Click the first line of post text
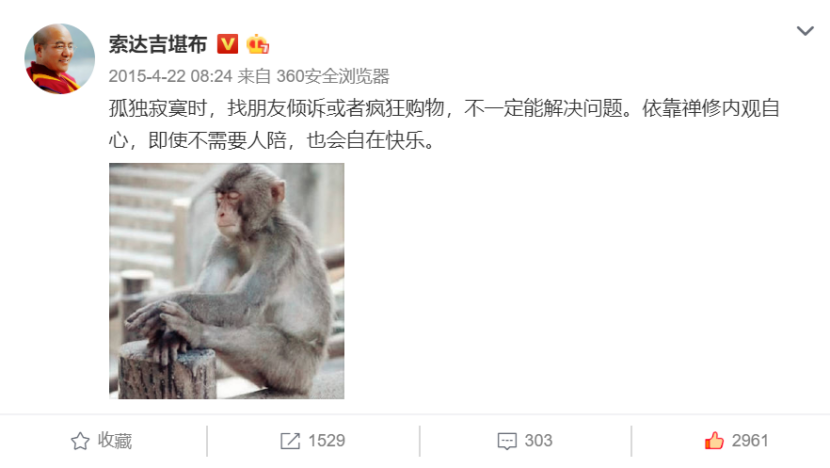 coord(444,109)
